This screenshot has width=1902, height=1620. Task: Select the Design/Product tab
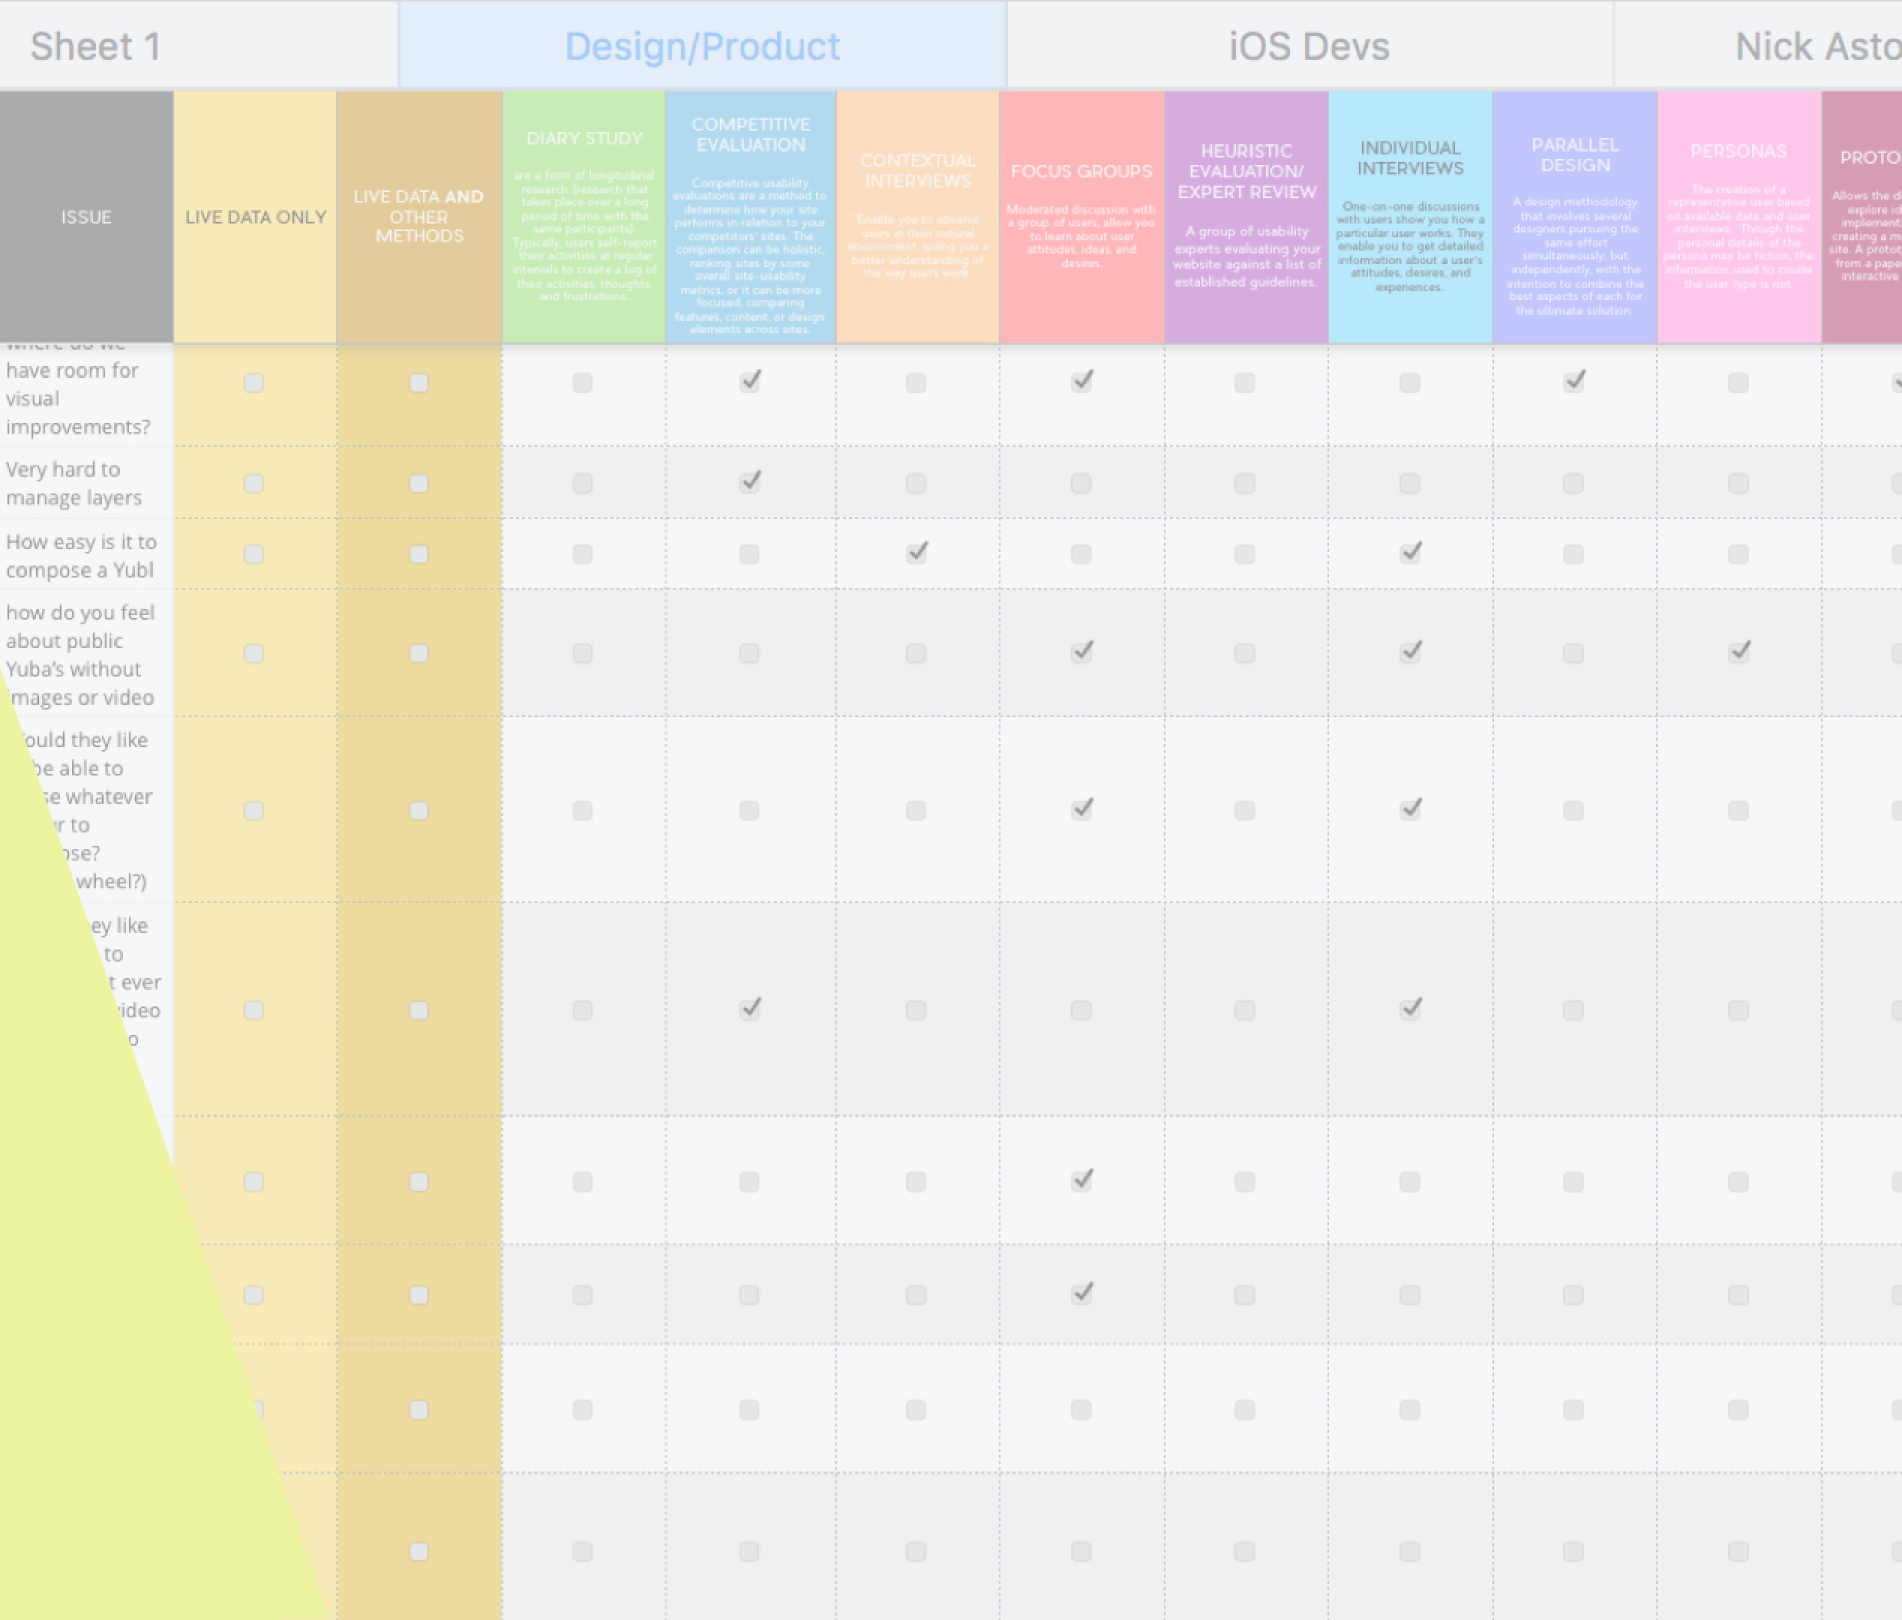(x=702, y=46)
